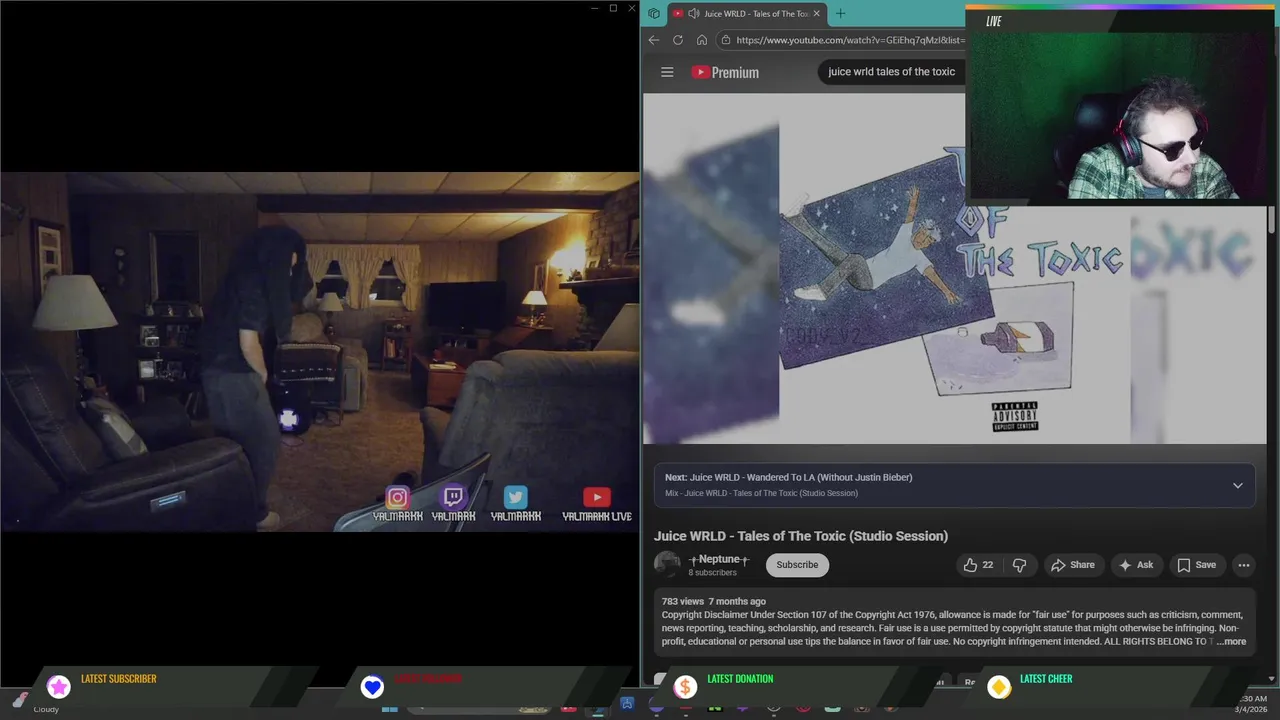The image size is (1280, 720).
Task: Click the left window video feed
Action: [320, 352]
